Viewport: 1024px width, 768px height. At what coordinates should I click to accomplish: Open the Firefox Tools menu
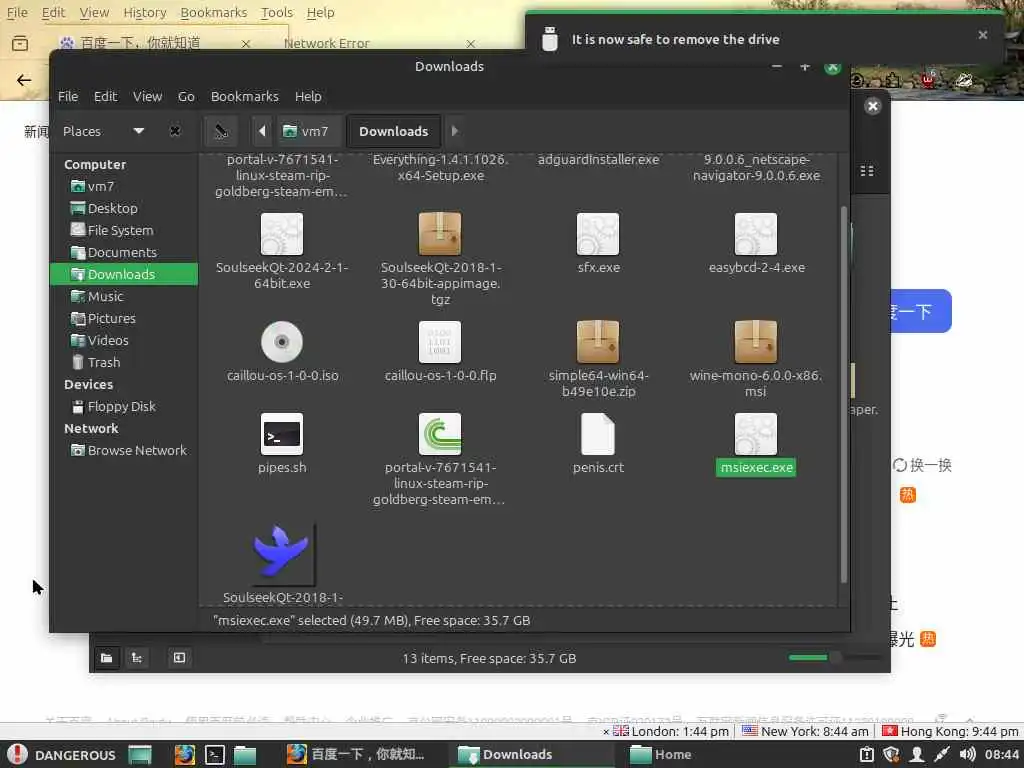click(277, 12)
